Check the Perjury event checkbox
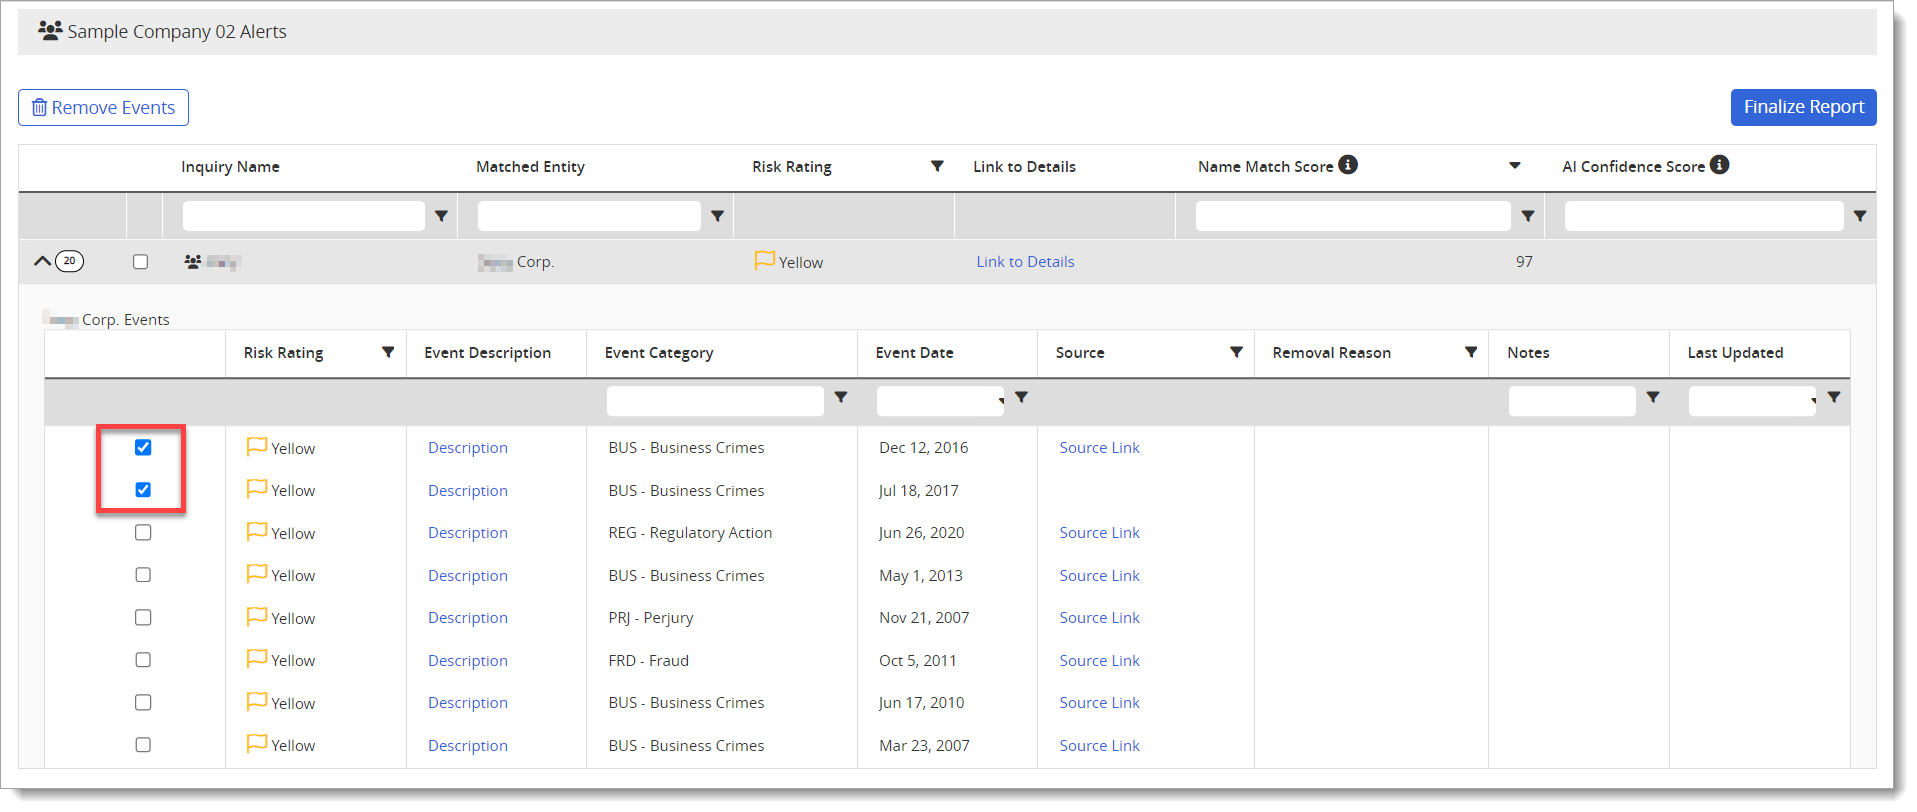Screen dimensions: 1917x812 coord(143,617)
